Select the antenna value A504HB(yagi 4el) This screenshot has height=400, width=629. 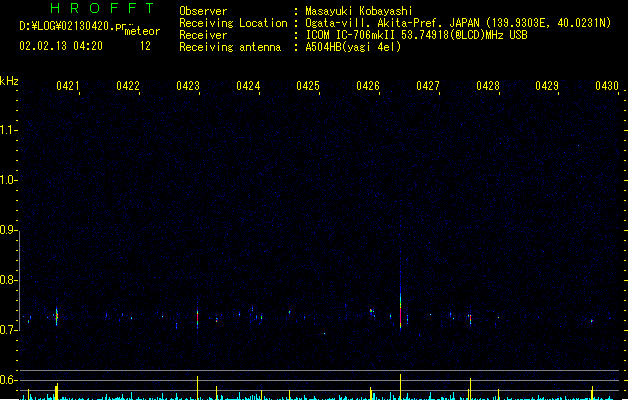pos(353,47)
